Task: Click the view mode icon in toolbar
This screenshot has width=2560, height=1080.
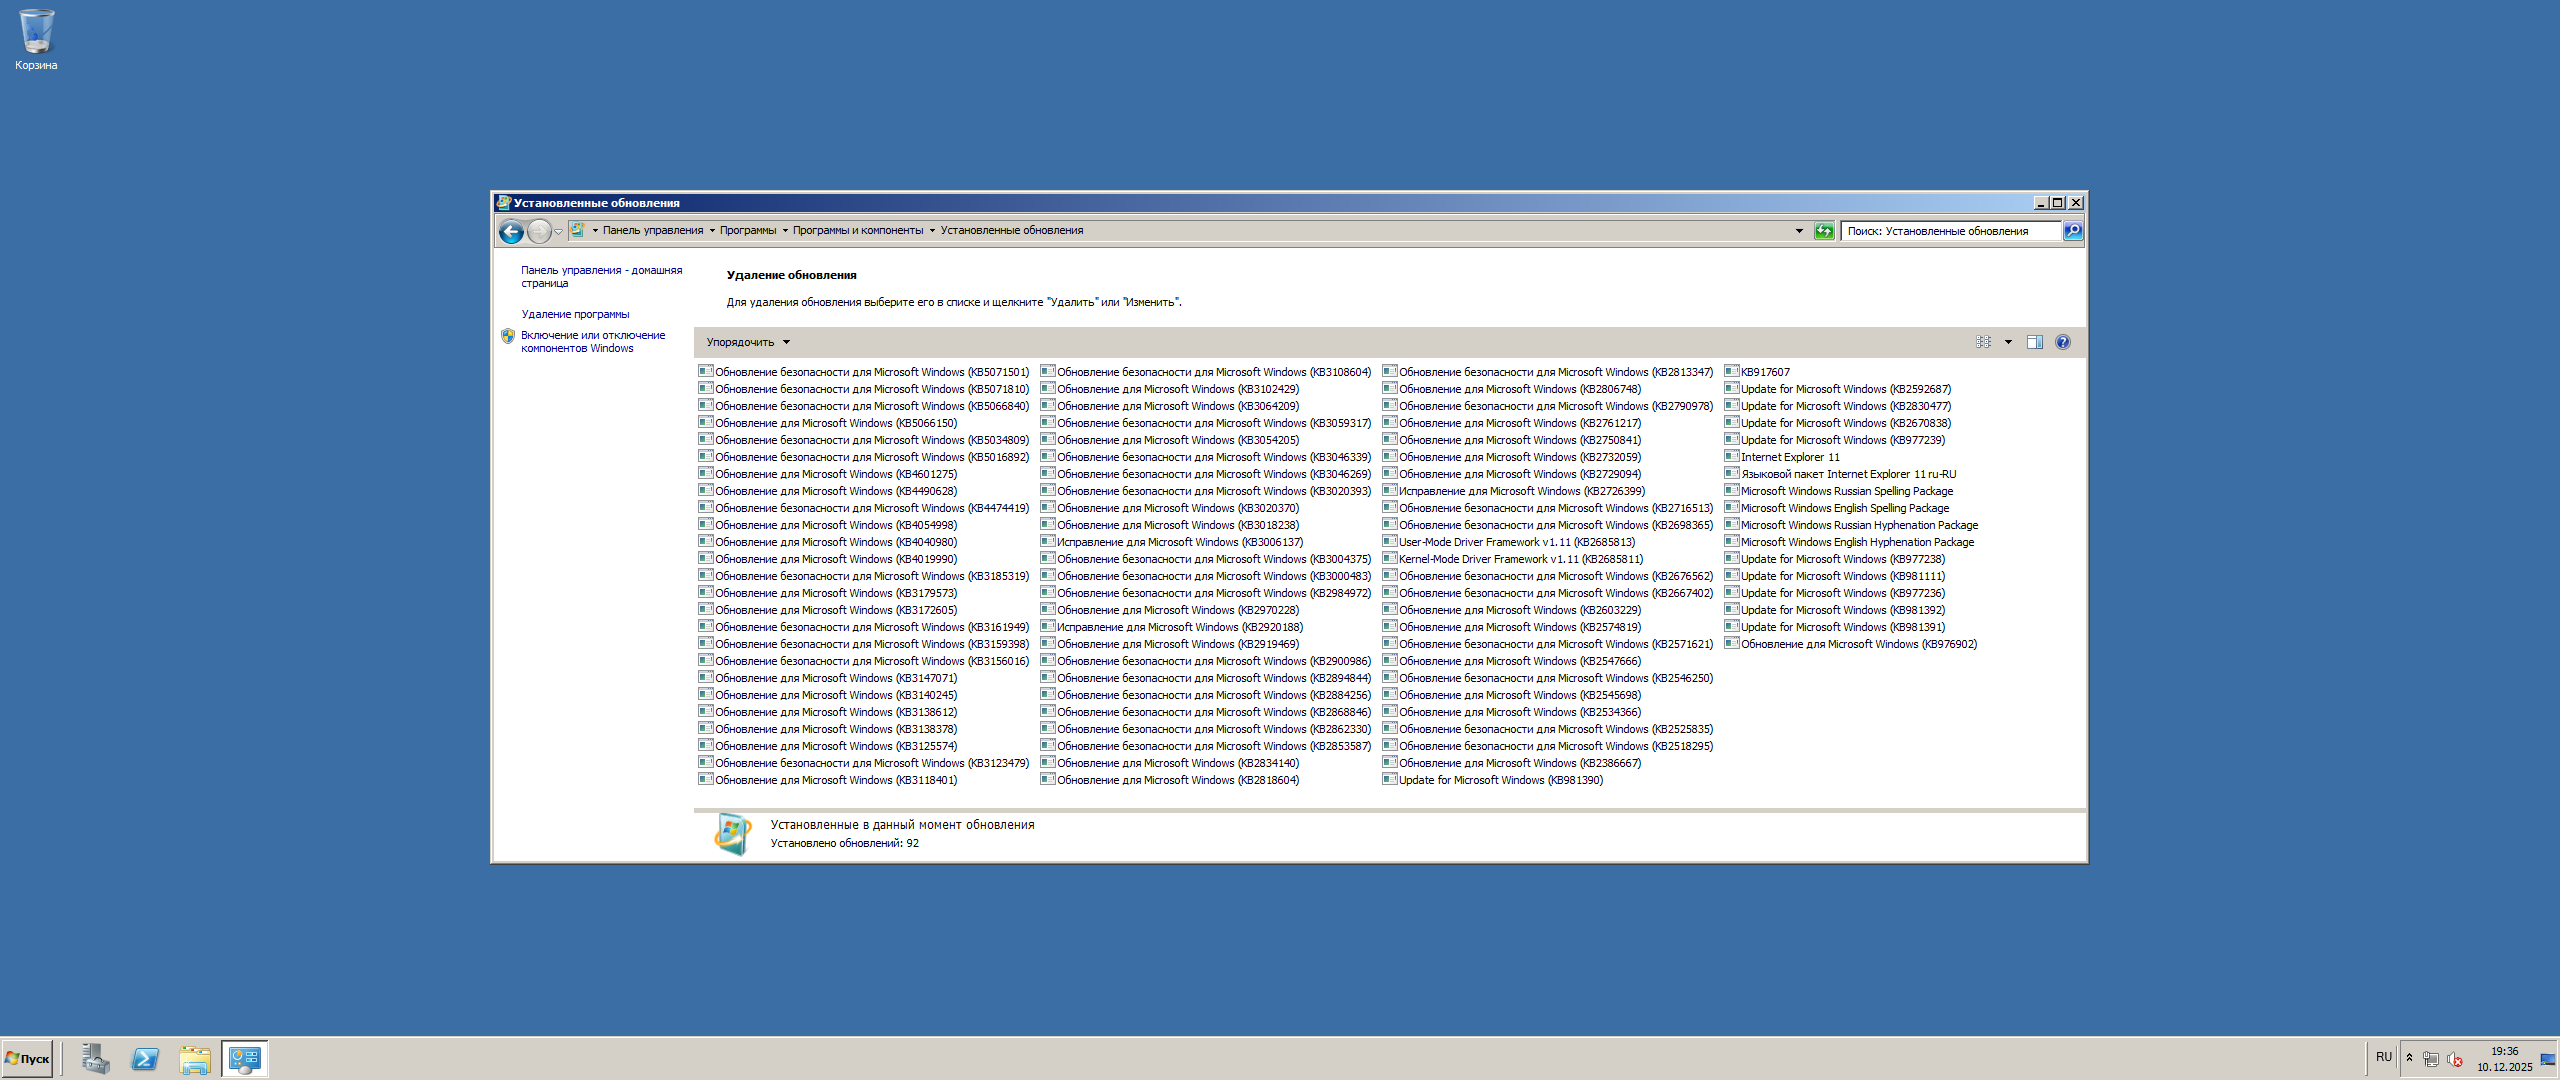Action: [x=1983, y=342]
